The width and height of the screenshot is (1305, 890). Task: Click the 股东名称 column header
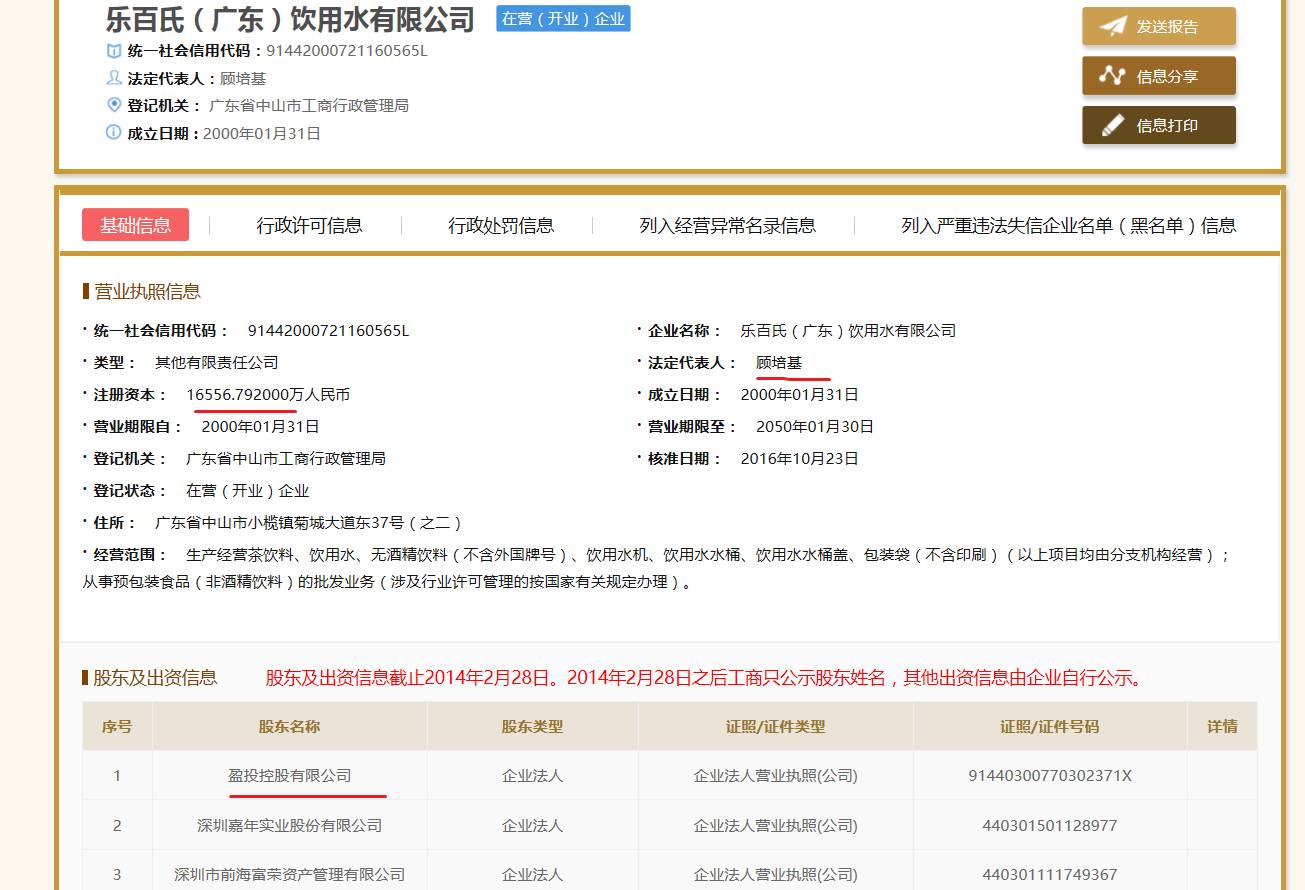[290, 727]
